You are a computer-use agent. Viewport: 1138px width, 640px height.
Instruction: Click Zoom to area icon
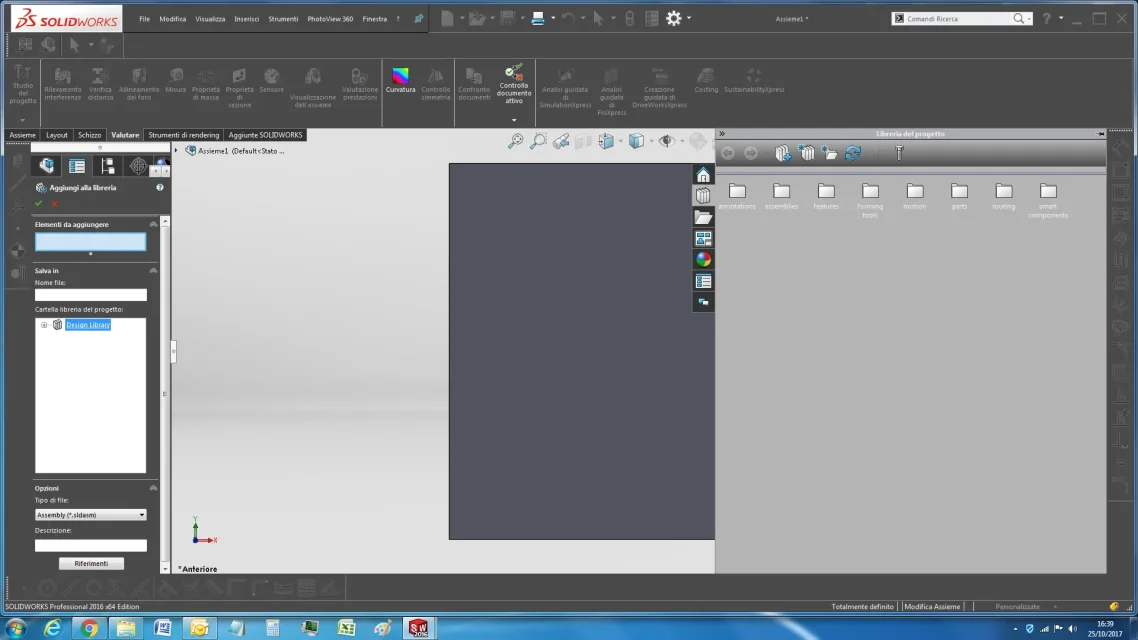539,141
